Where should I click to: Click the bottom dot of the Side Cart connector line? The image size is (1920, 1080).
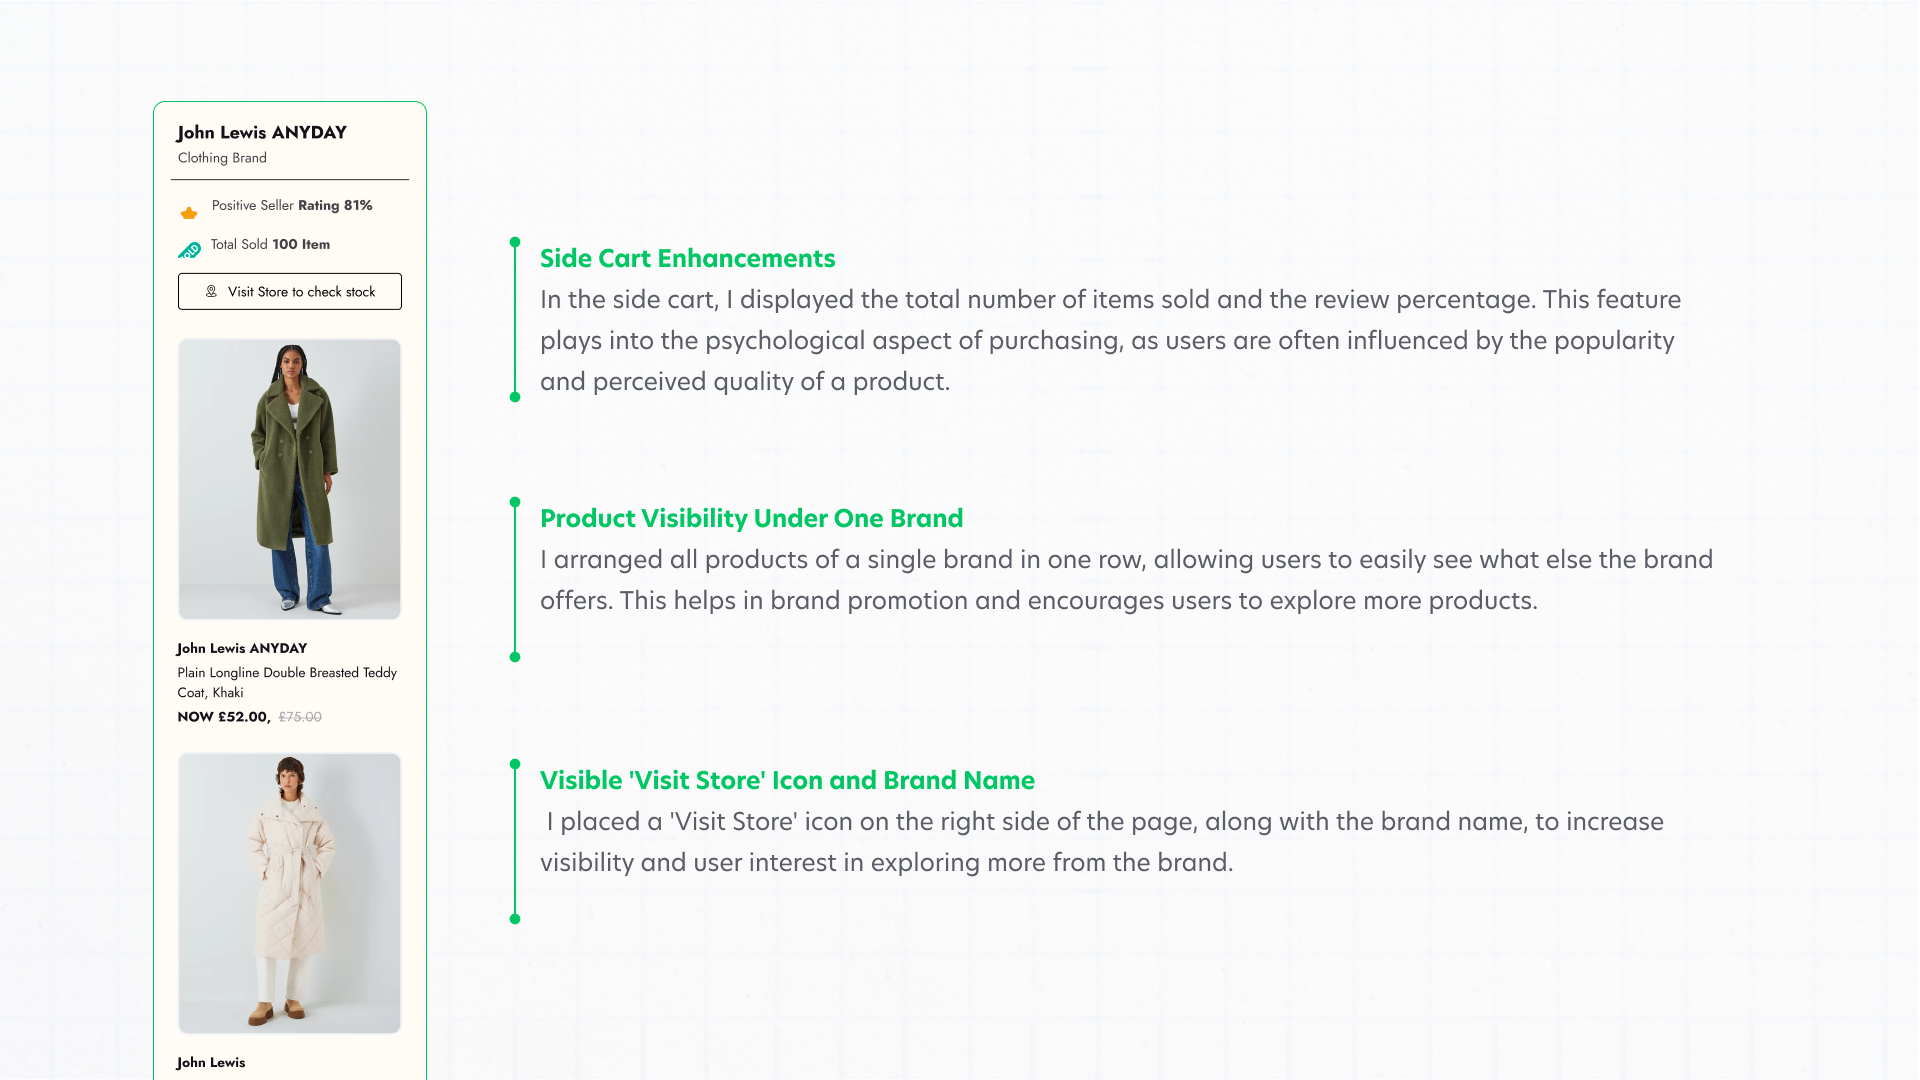click(x=515, y=396)
